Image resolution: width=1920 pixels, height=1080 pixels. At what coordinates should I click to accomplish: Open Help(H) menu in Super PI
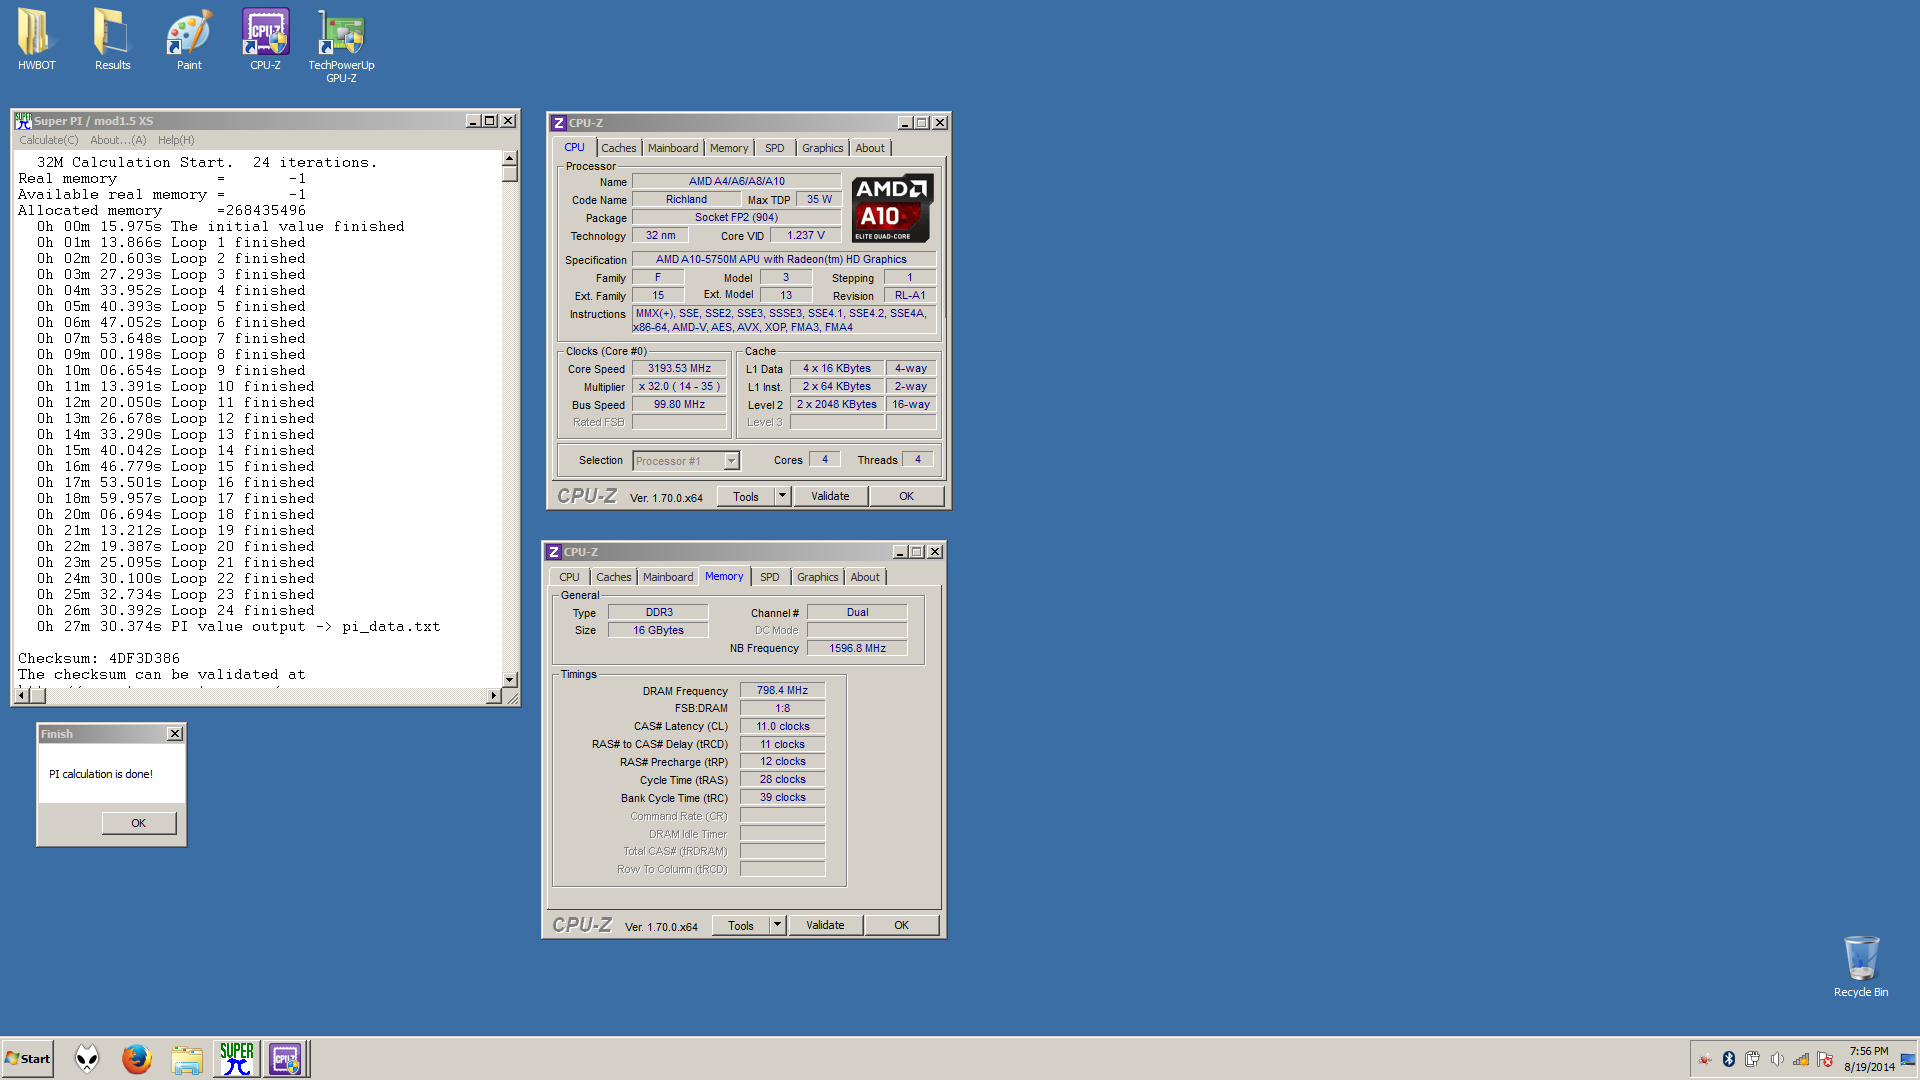(176, 140)
